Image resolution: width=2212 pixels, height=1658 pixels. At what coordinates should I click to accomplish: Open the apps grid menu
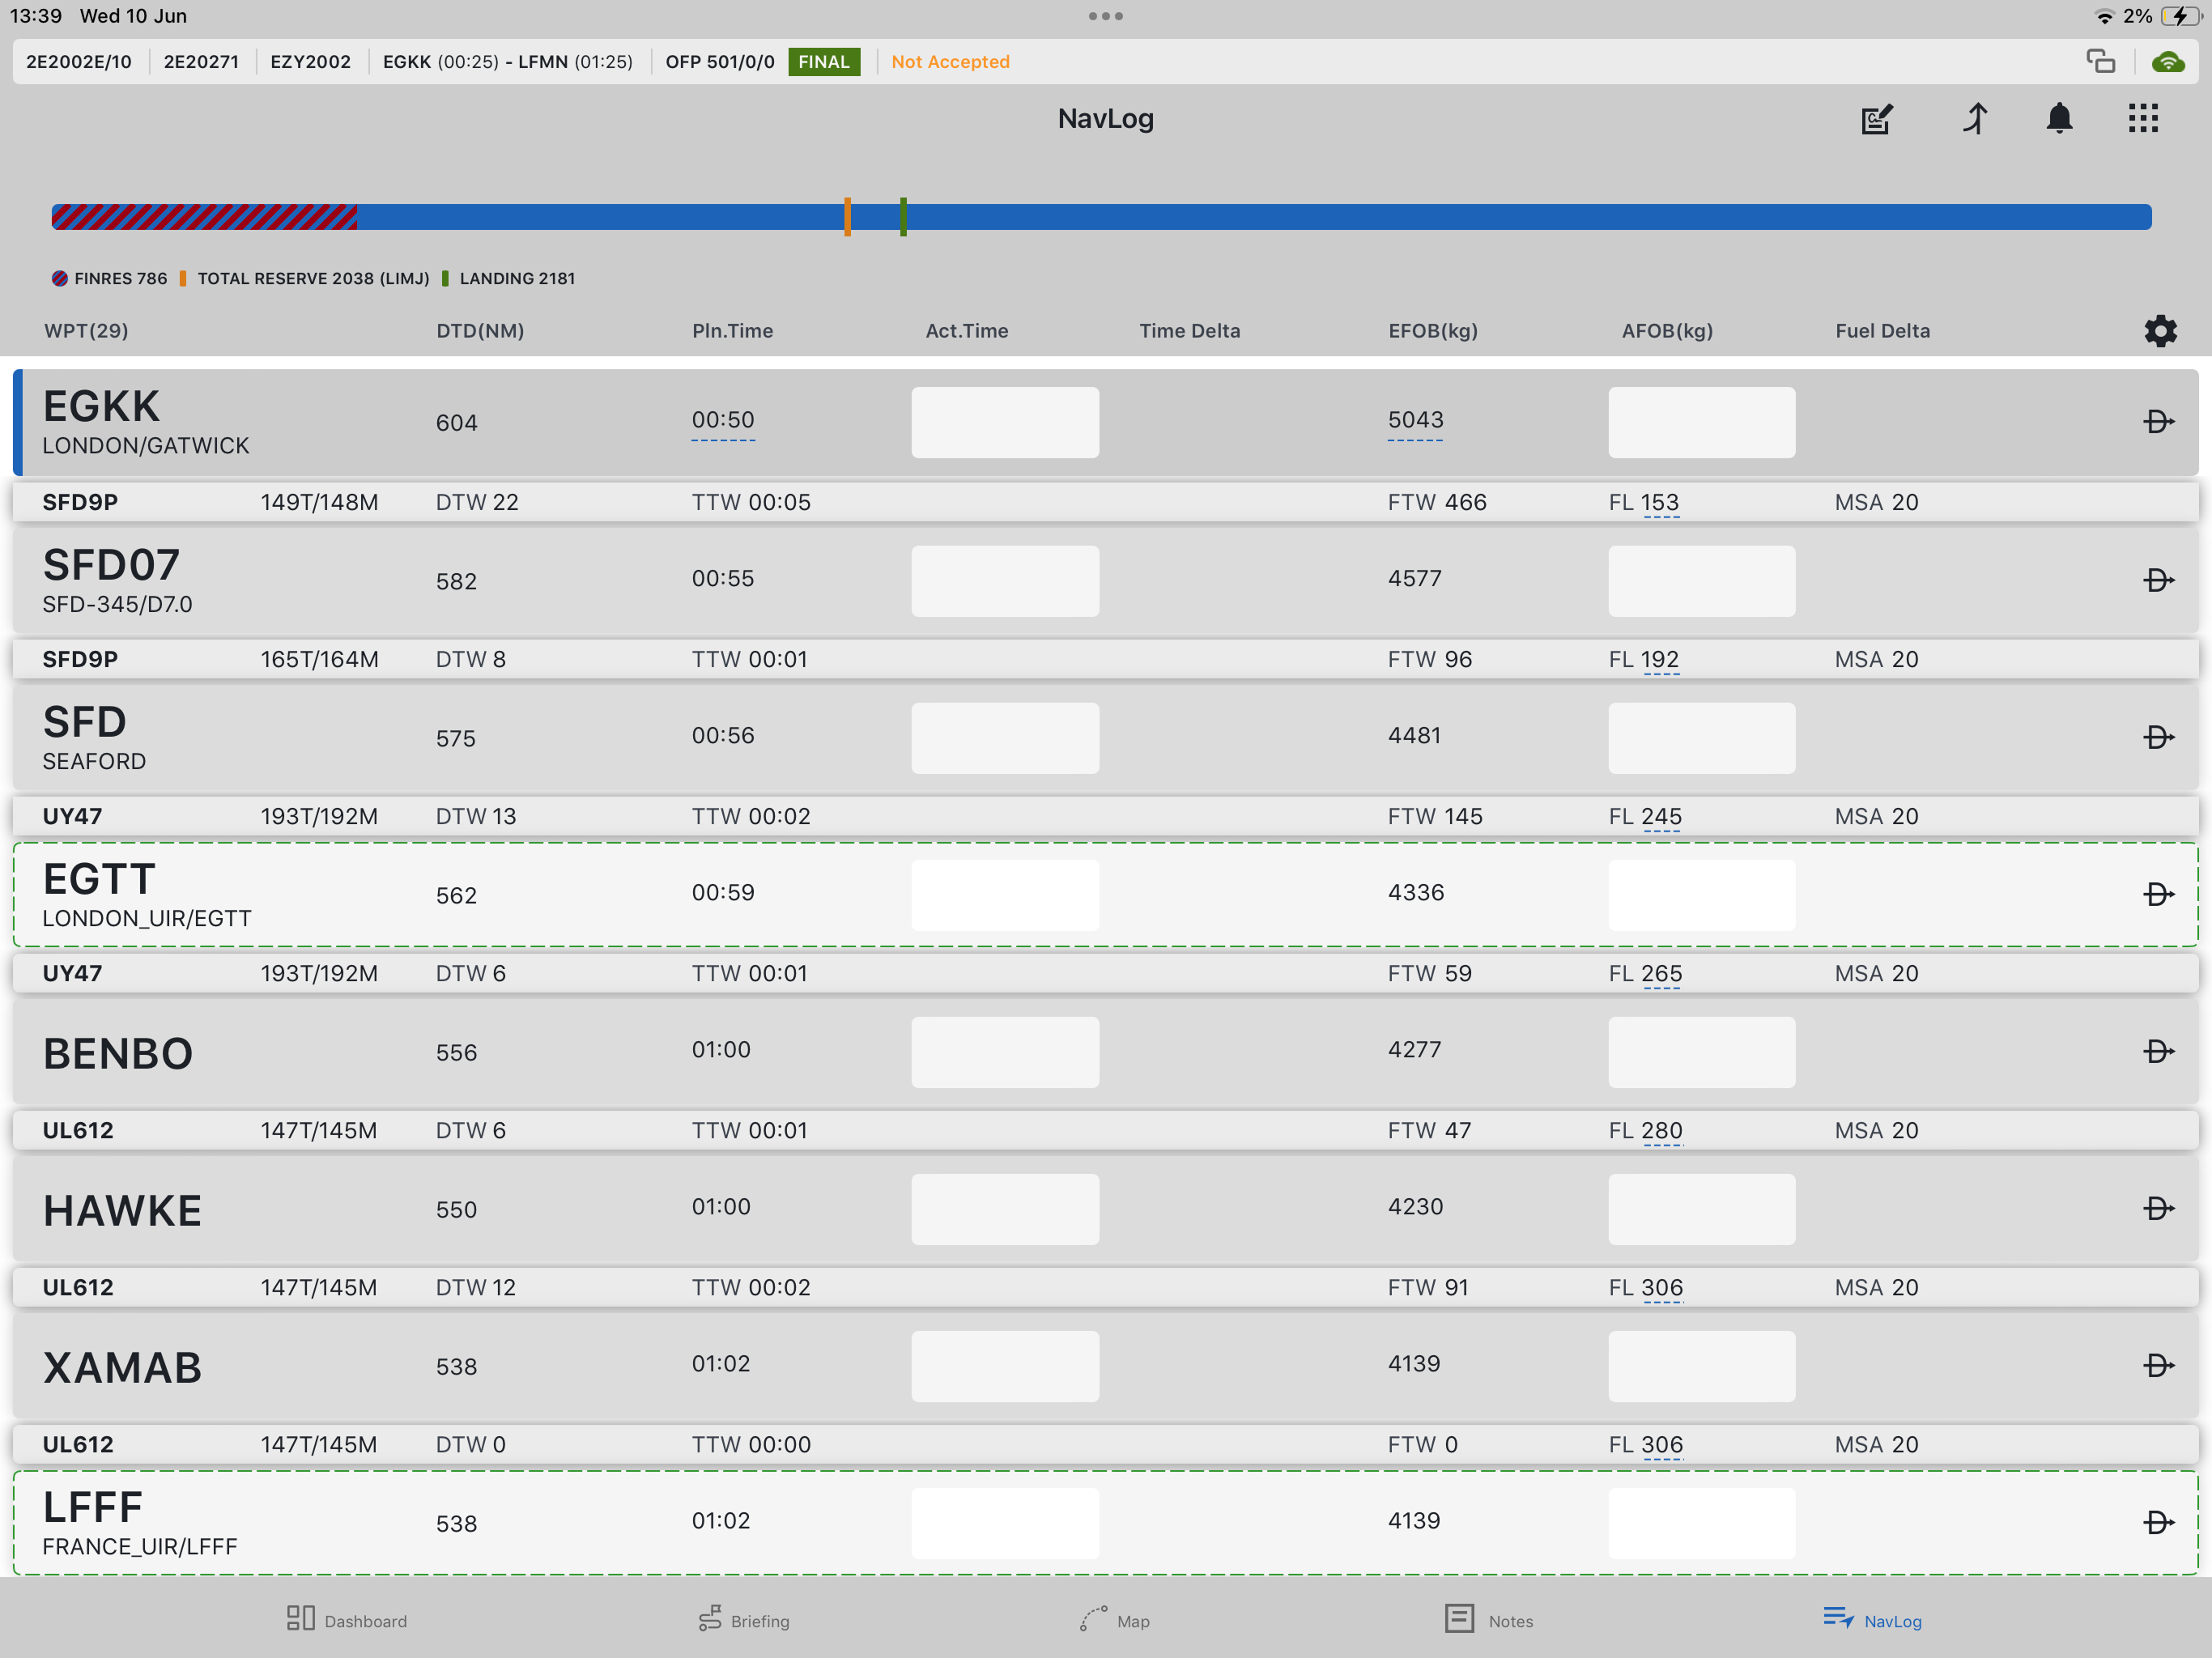click(2143, 119)
